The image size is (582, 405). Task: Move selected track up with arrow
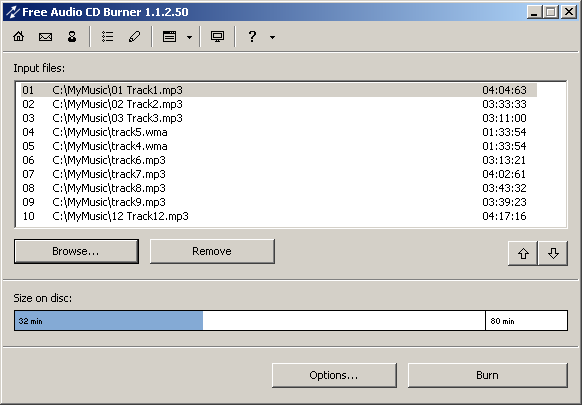pos(523,254)
